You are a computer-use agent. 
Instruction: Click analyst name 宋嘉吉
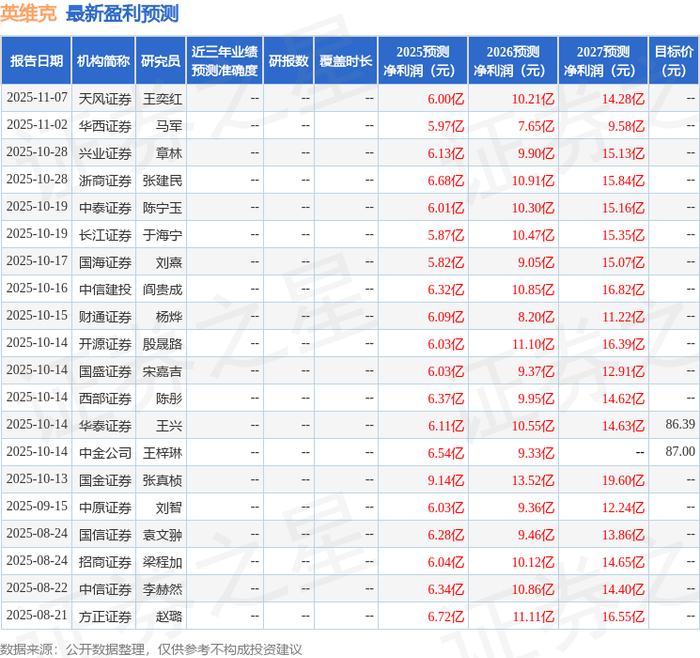(162, 371)
